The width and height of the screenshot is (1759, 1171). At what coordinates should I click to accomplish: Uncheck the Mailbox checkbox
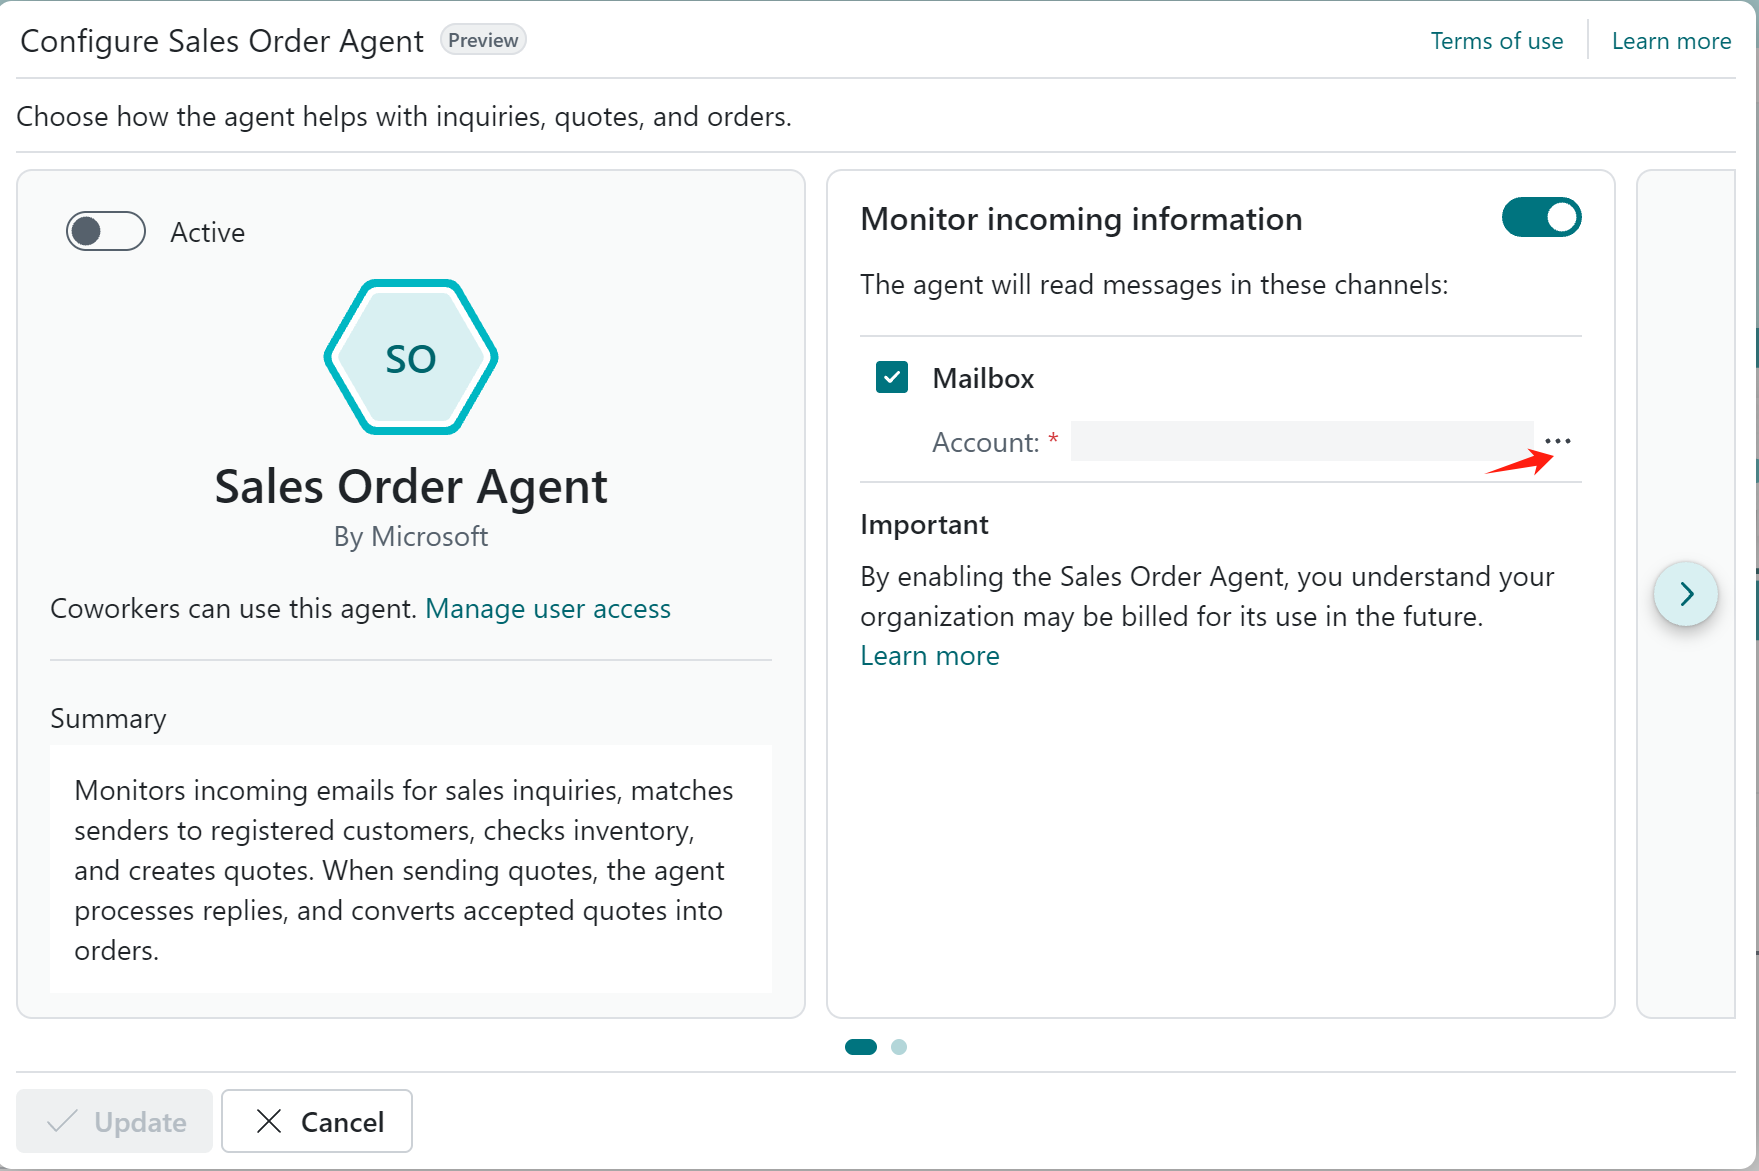(x=892, y=378)
